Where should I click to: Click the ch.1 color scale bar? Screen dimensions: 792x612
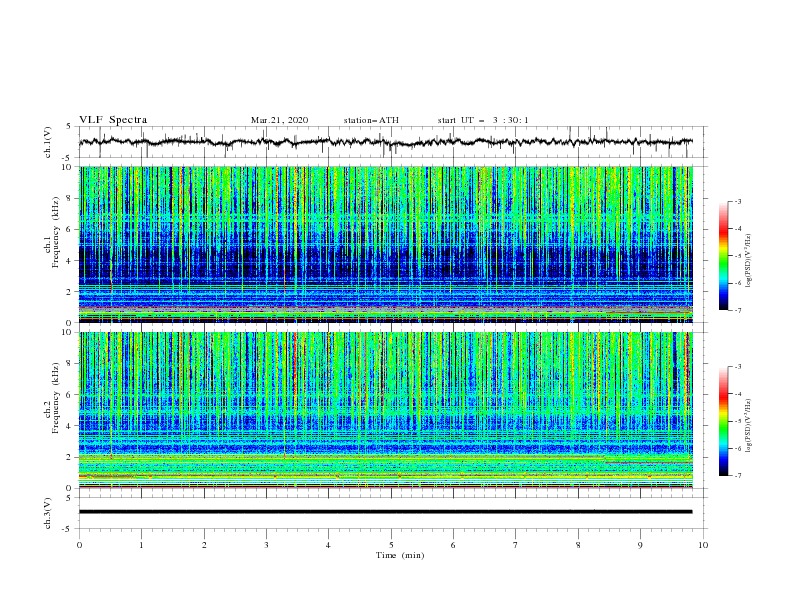[x=723, y=256]
